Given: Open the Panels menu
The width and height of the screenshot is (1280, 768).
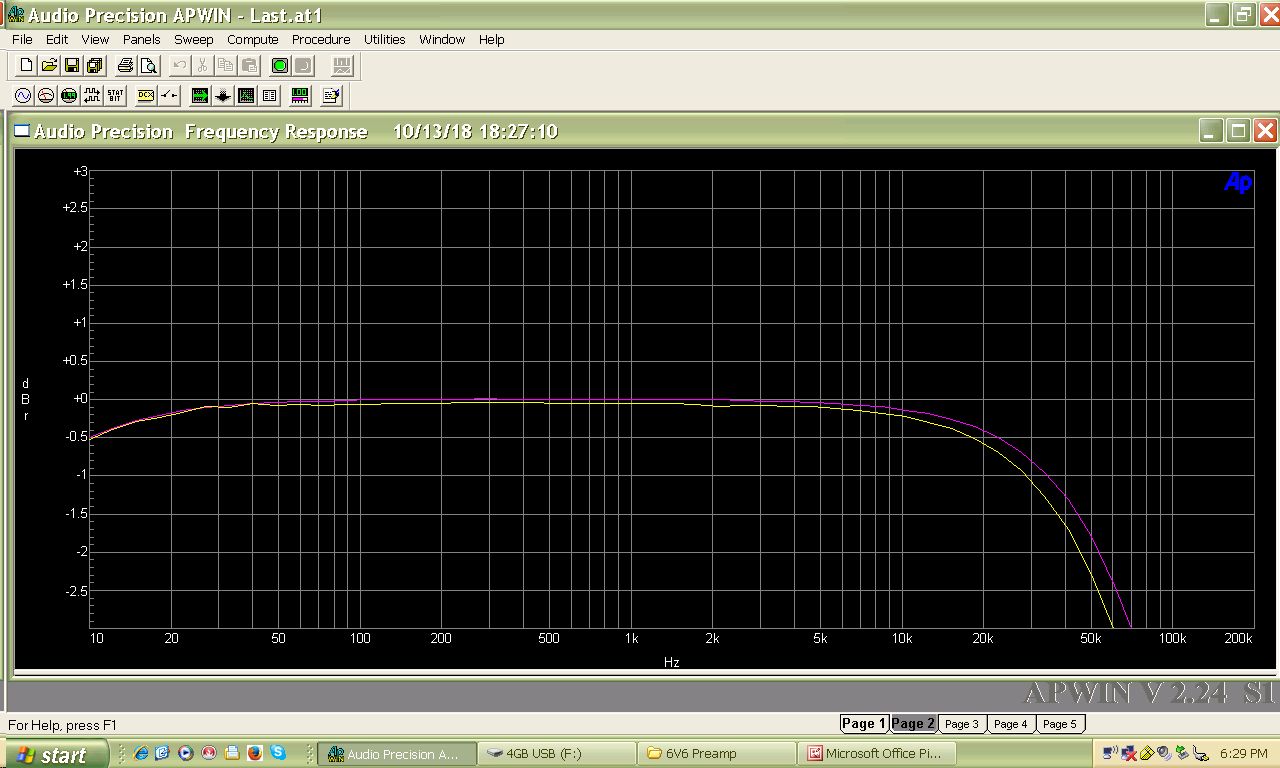Looking at the screenshot, I should pos(142,40).
